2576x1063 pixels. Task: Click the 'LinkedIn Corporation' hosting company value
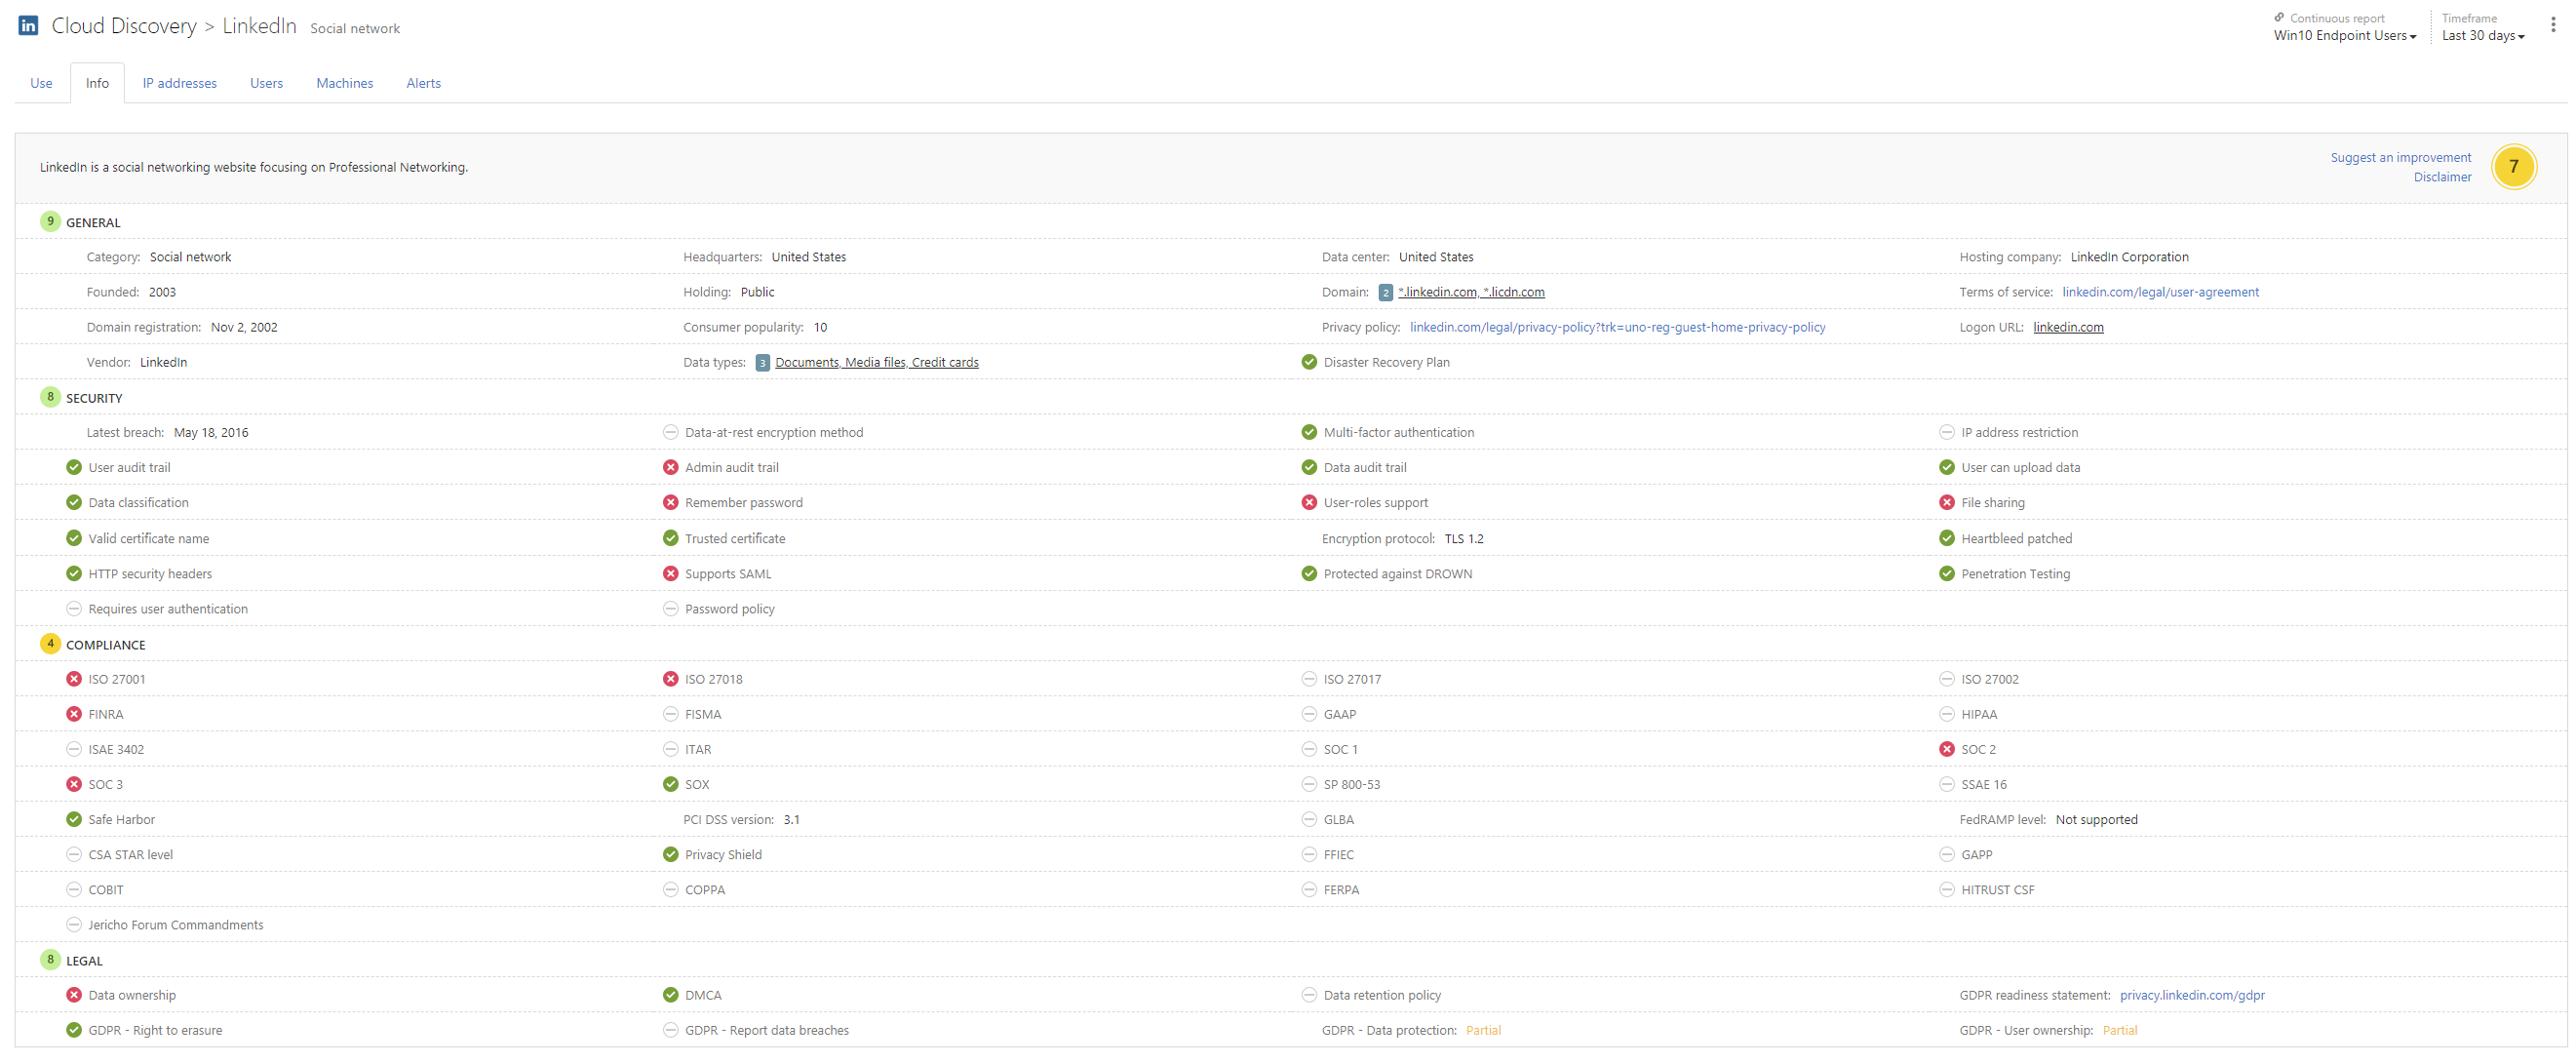pyautogui.click(x=2129, y=257)
